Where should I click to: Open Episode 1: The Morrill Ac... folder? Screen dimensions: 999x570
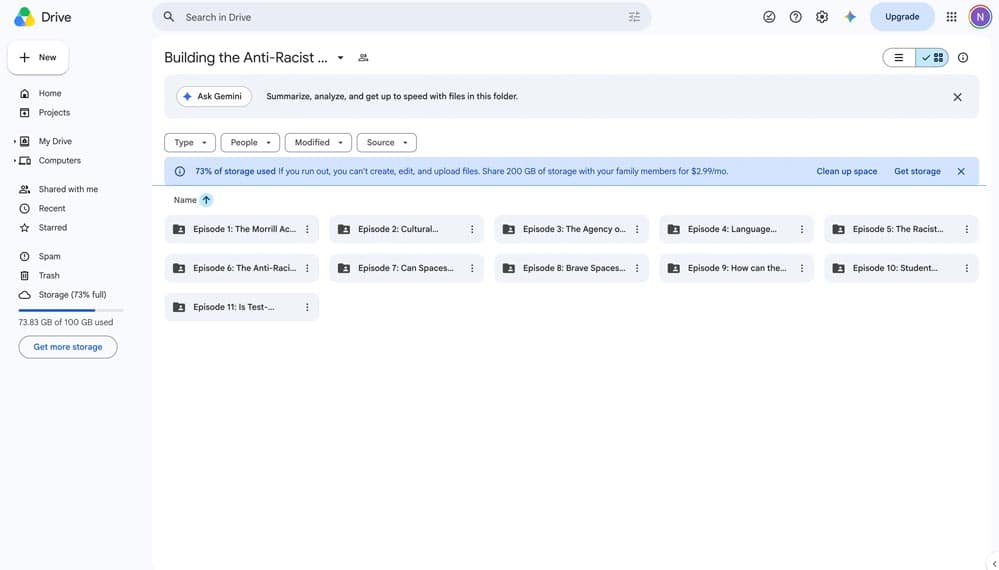pyautogui.click(x=241, y=229)
